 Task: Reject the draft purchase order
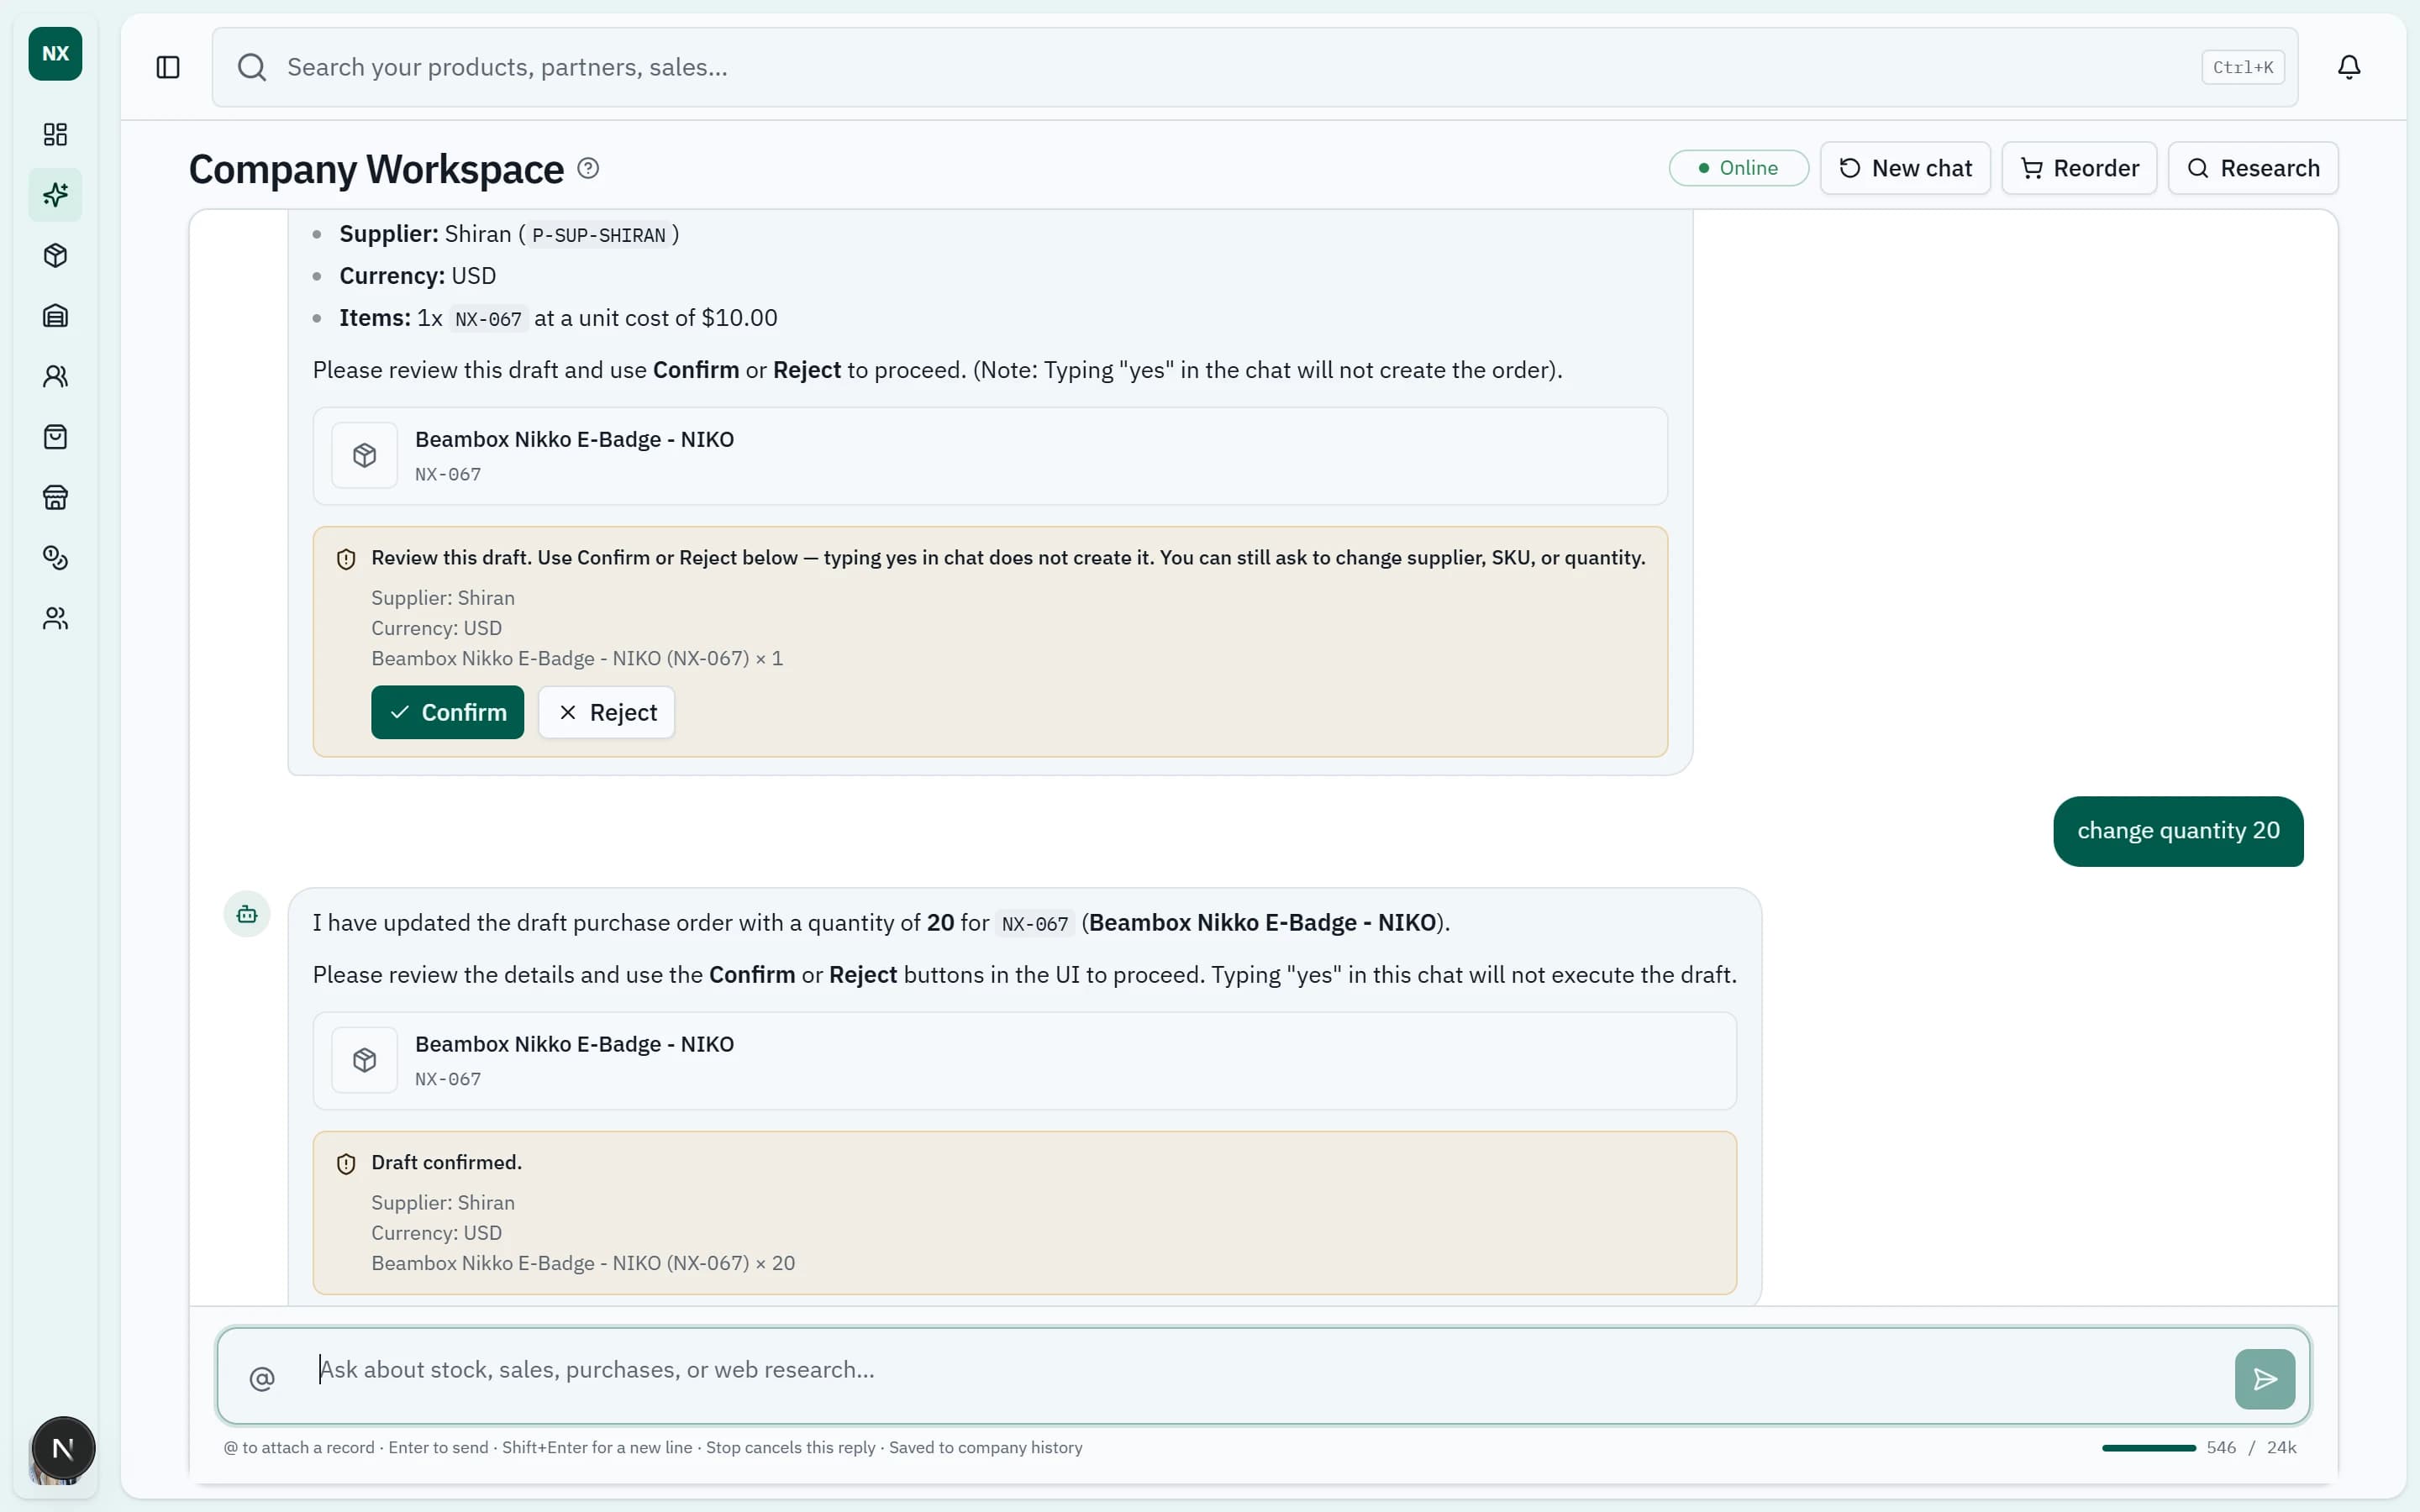point(607,712)
